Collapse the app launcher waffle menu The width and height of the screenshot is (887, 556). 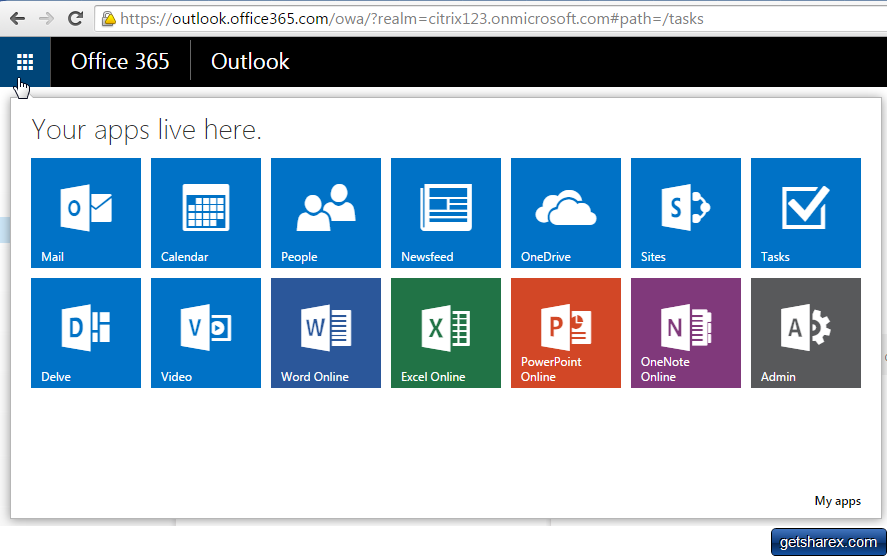click(25, 62)
